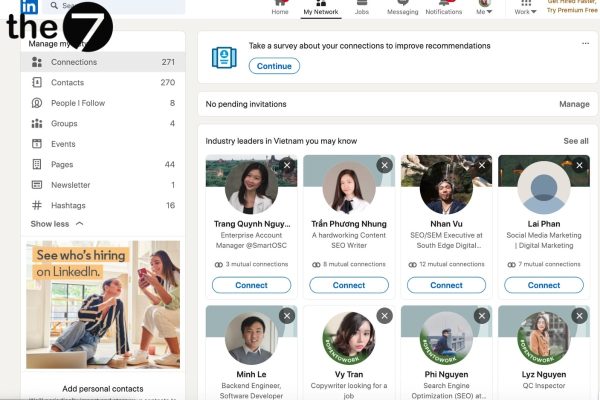600x400 pixels.
Task: Click the Vy Tran name link
Action: click(349, 374)
